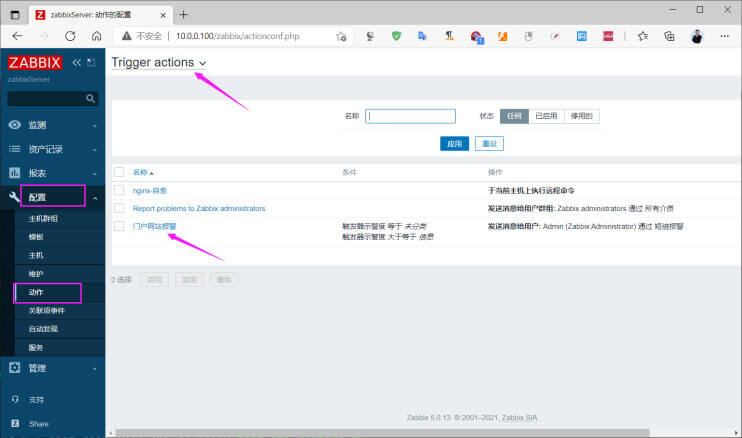The image size is (742, 438).
Task: Open 主机 in sidebar
Action: click(x=36, y=255)
